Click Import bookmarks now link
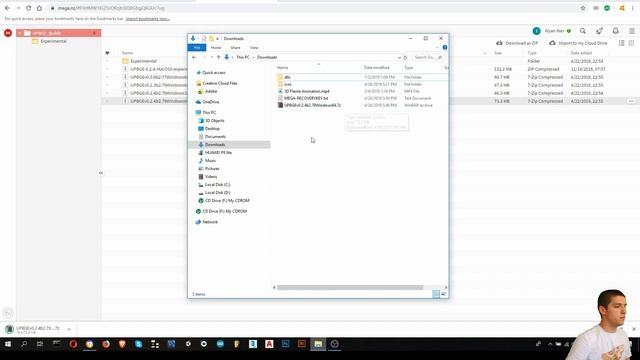The width and height of the screenshot is (640, 360). point(147,19)
